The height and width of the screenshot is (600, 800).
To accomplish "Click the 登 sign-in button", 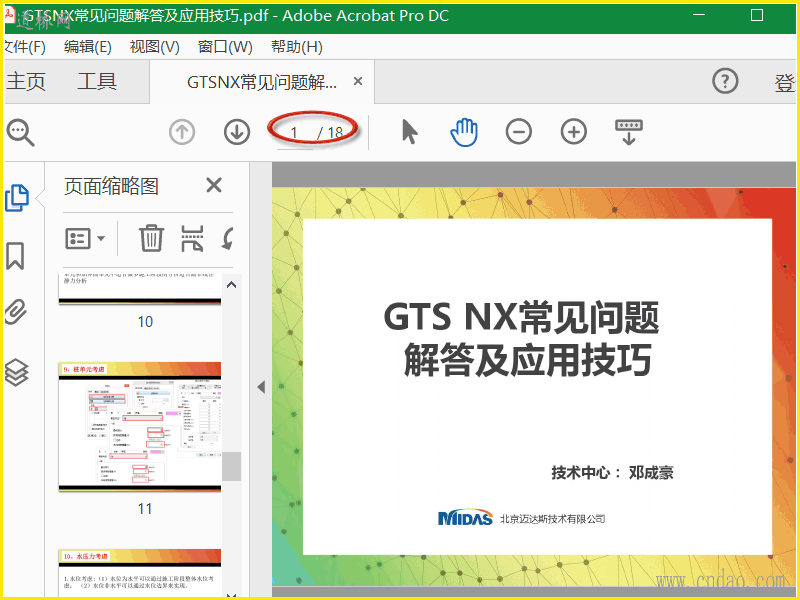I will tap(785, 83).
